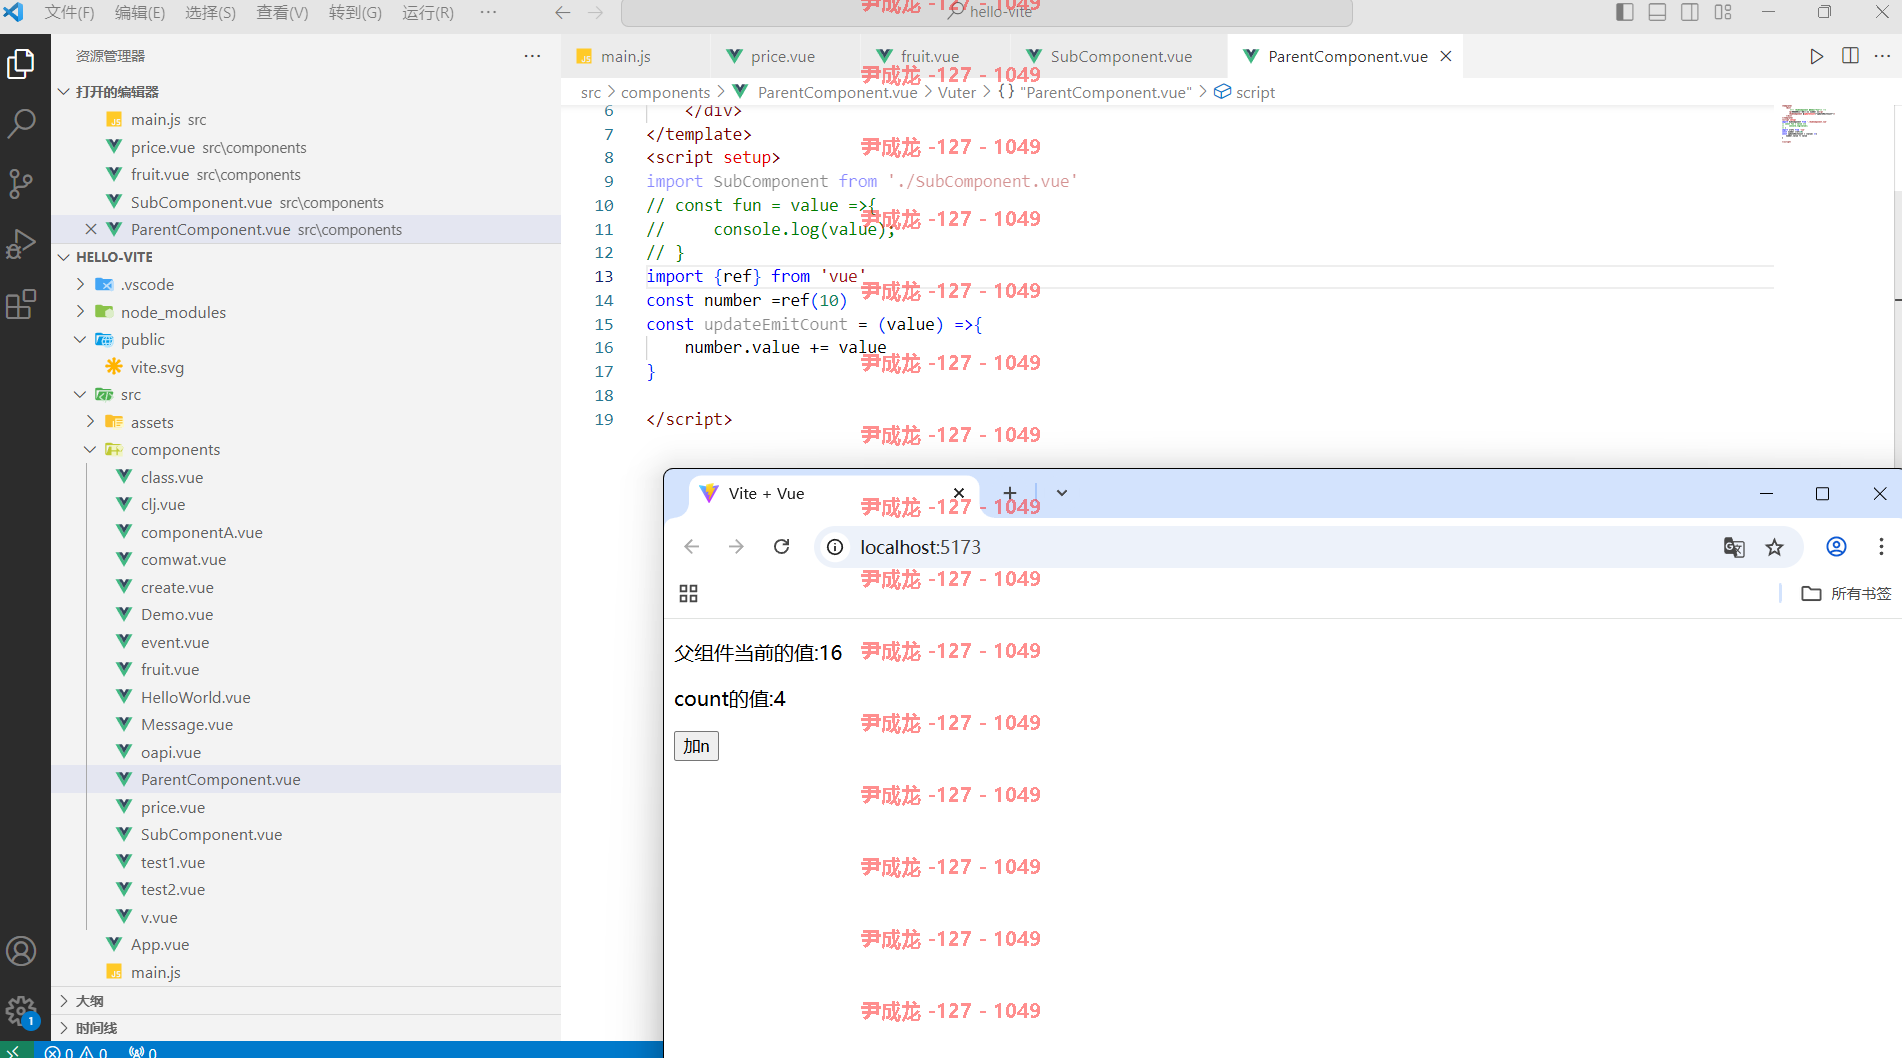Open Explorer panel more actions ellipsis

[532, 56]
